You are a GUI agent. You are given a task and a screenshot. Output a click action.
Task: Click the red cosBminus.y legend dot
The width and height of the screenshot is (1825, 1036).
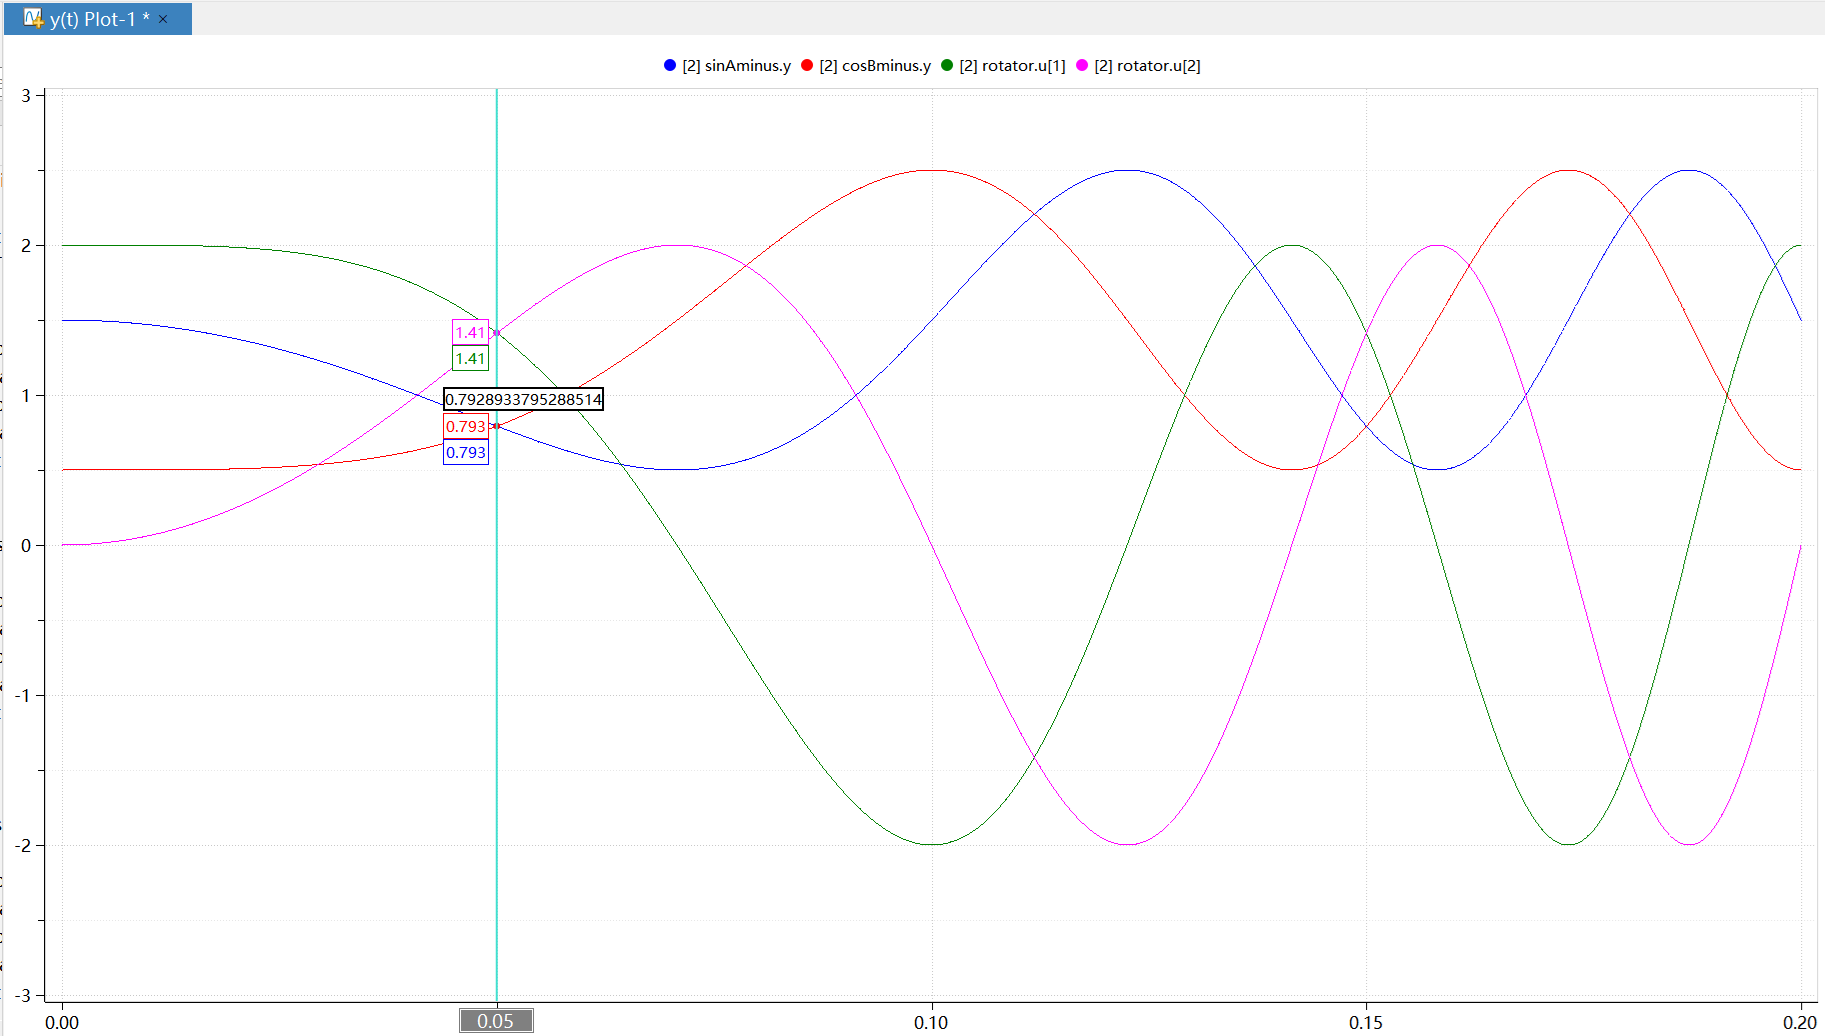click(807, 65)
